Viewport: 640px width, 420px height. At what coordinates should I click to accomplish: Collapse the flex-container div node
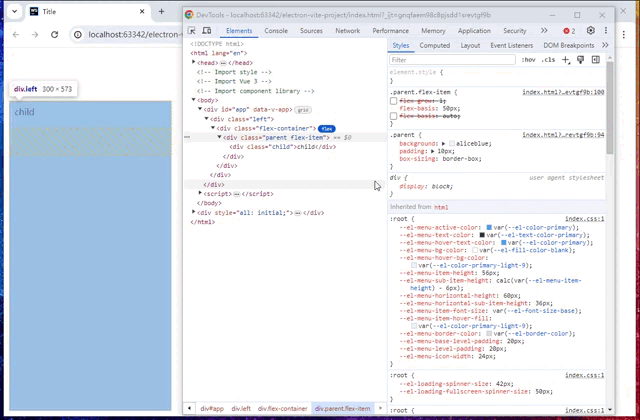pyautogui.click(x=213, y=128)
